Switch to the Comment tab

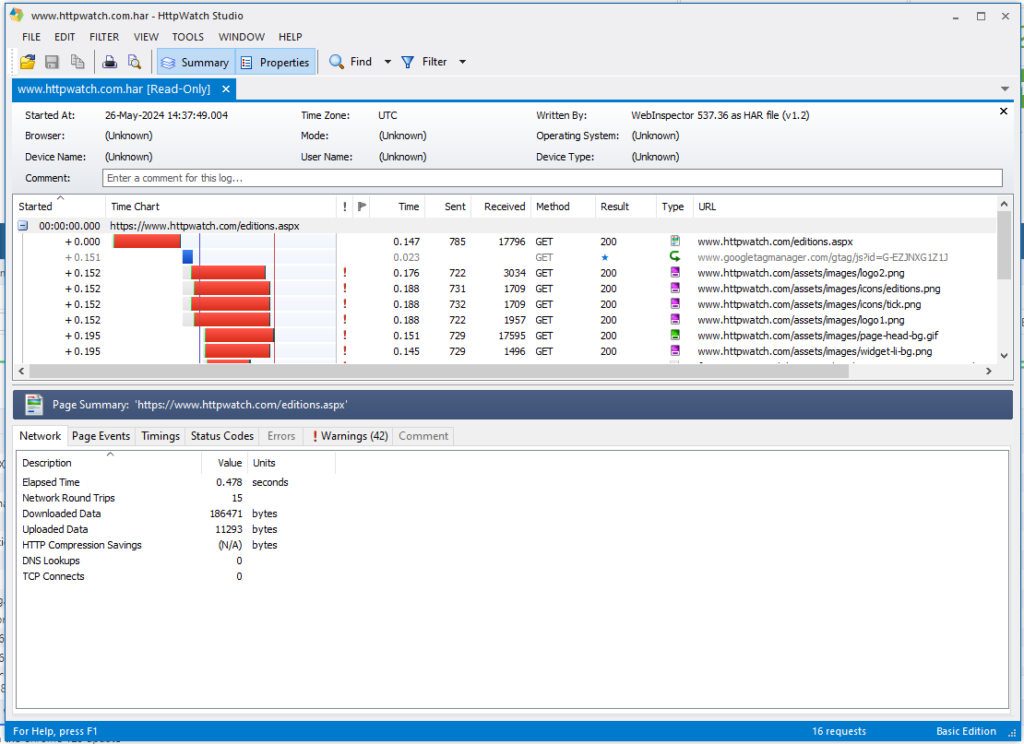click(x=423, y=436)
